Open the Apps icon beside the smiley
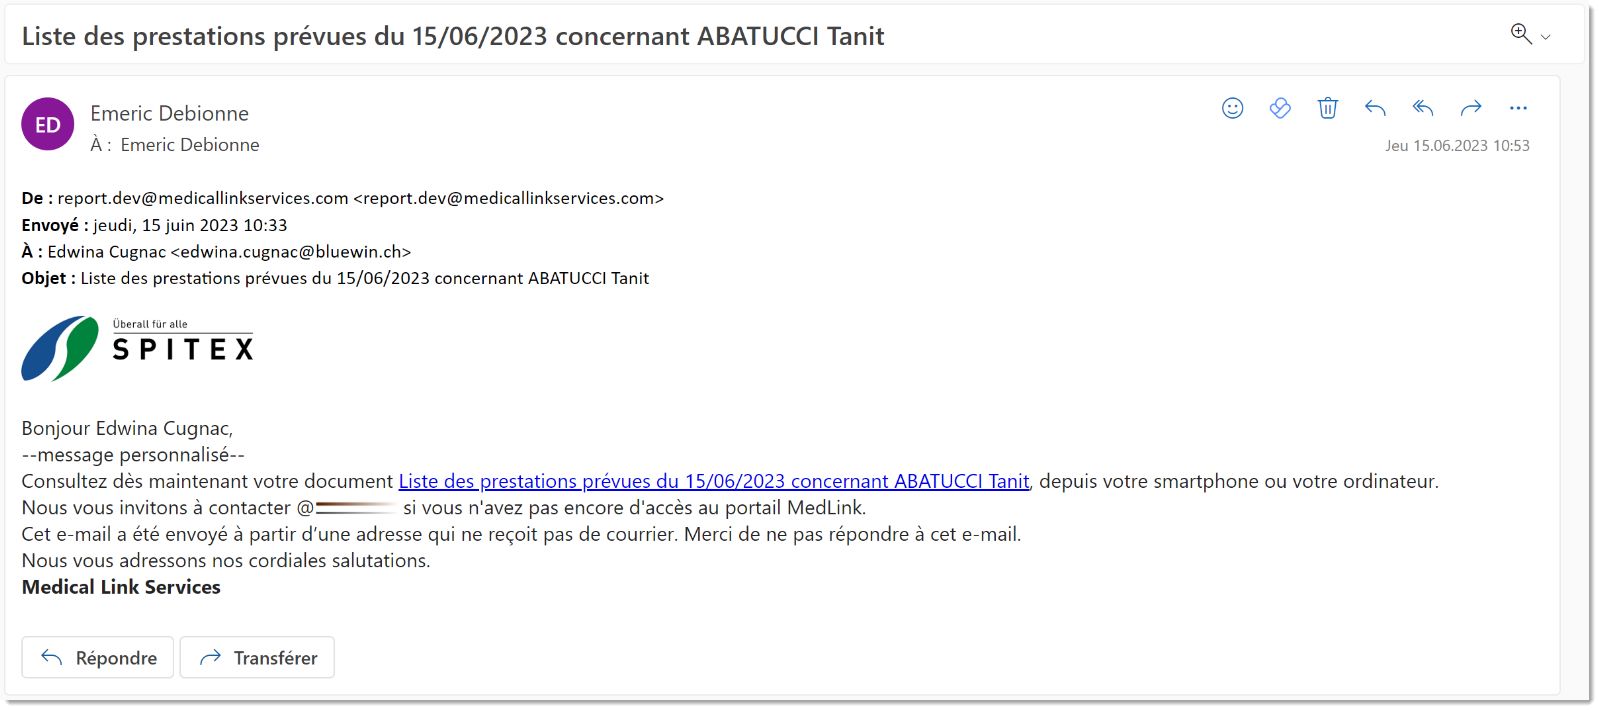Viewport: 1599px width, 710px height. click(1280, 108)
